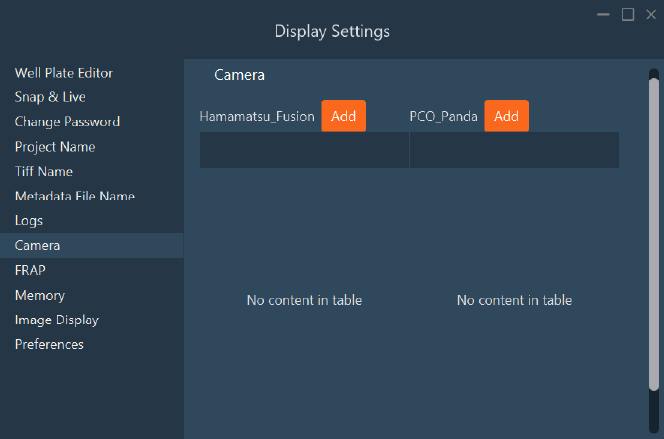Show the Logs section

tap(29, 220)
